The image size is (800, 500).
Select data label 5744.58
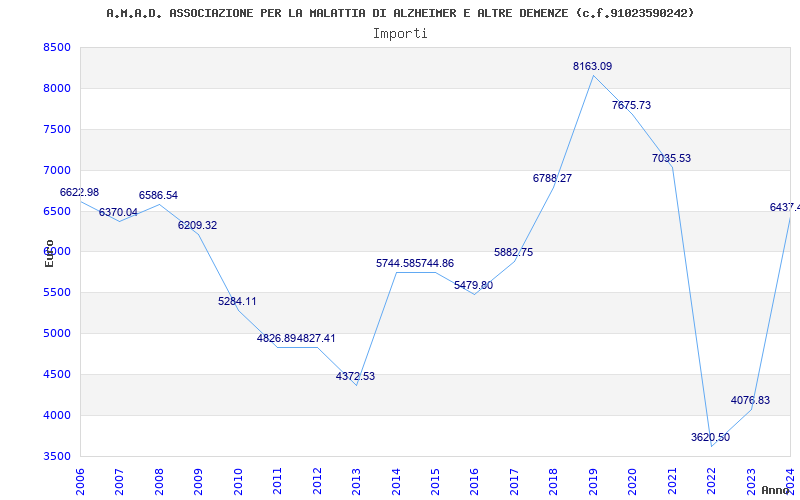point(395,263)
